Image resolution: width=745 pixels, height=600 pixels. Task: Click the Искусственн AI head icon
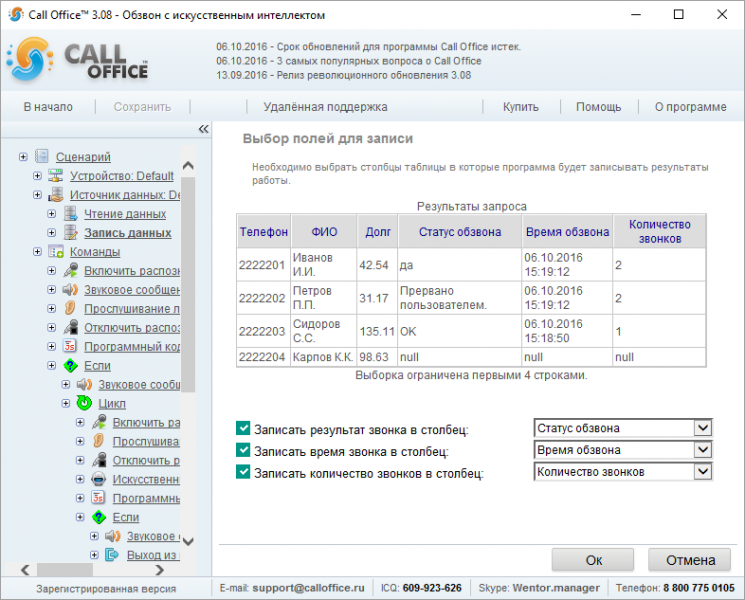click(x=99, y=479)
